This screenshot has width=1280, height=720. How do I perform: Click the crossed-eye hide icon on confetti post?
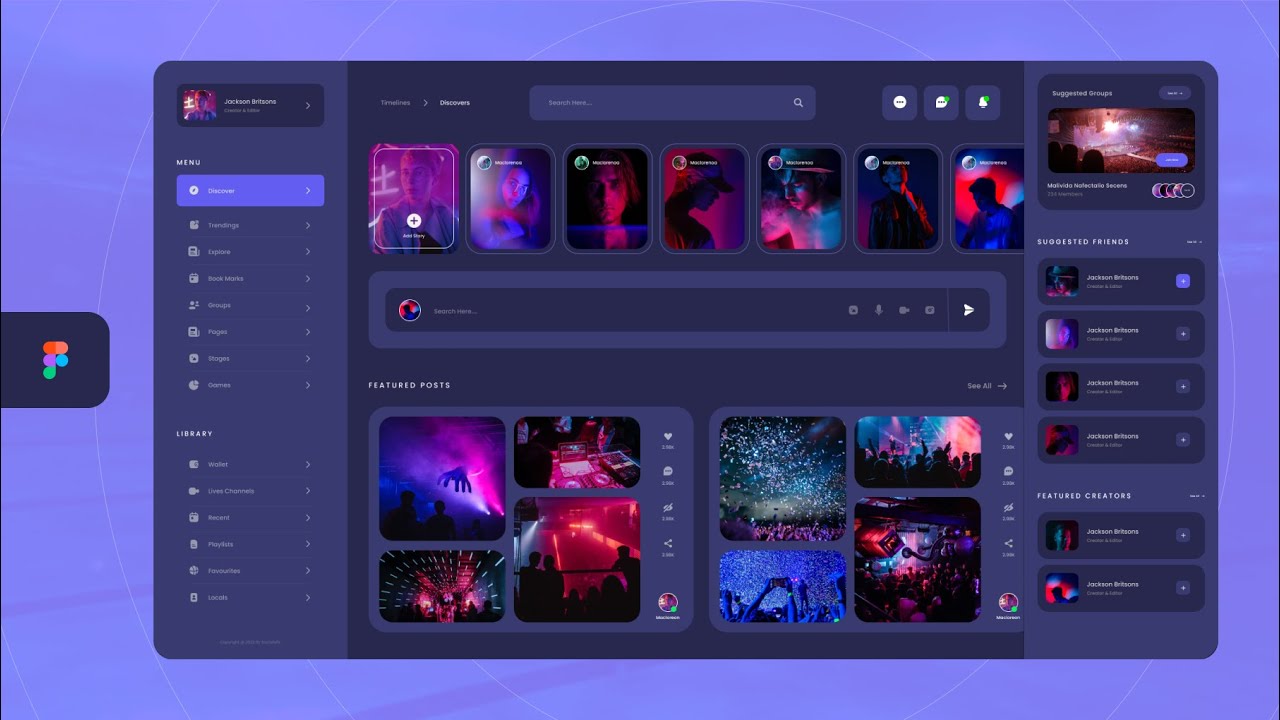click(1008, 507)
